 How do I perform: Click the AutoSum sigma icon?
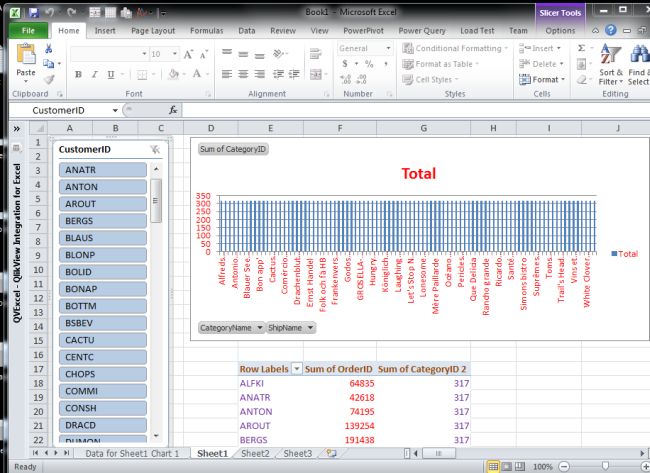pos(581,47)
